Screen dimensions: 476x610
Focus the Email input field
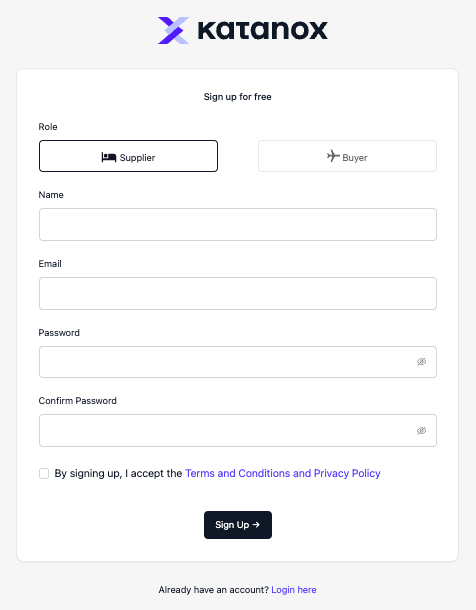tap(238, 293)
